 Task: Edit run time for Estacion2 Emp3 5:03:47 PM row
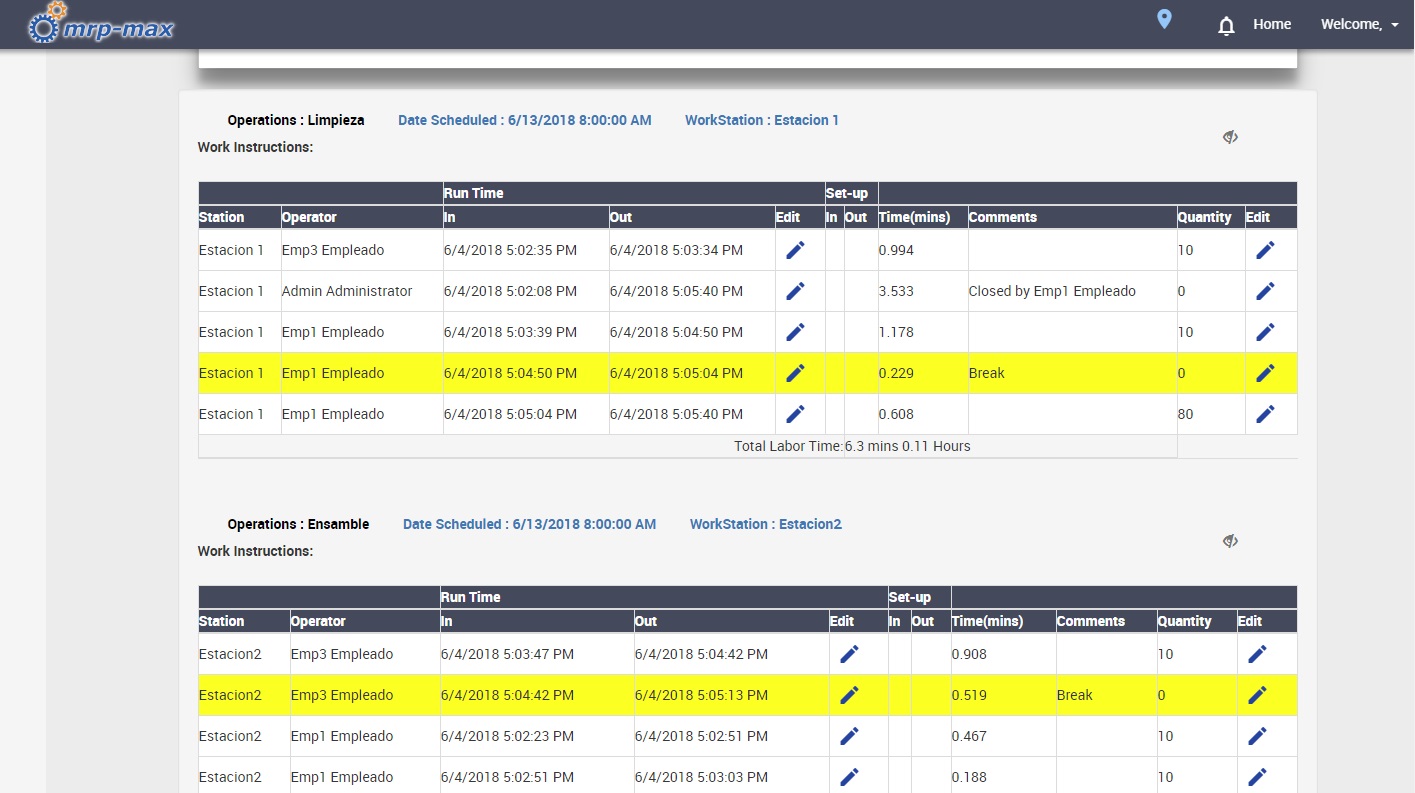[849, 654]
